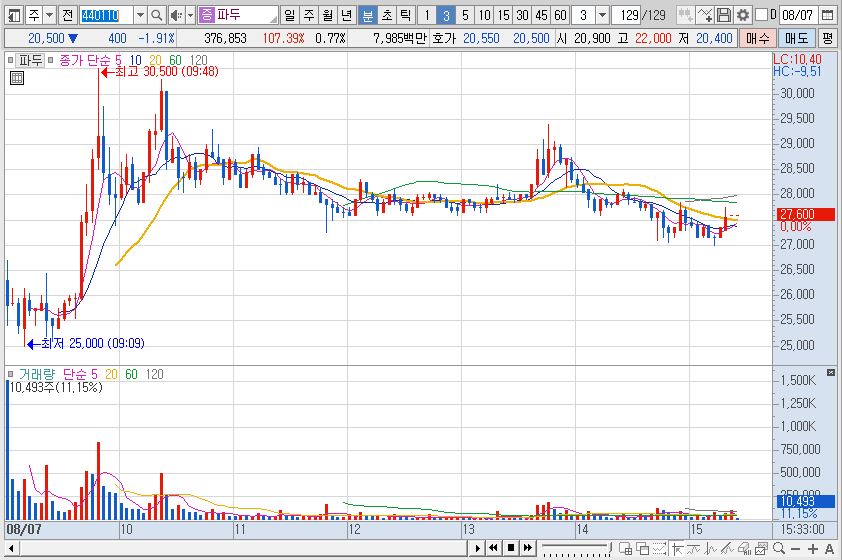Open chart settings gear icon

(x=743, y=15)
